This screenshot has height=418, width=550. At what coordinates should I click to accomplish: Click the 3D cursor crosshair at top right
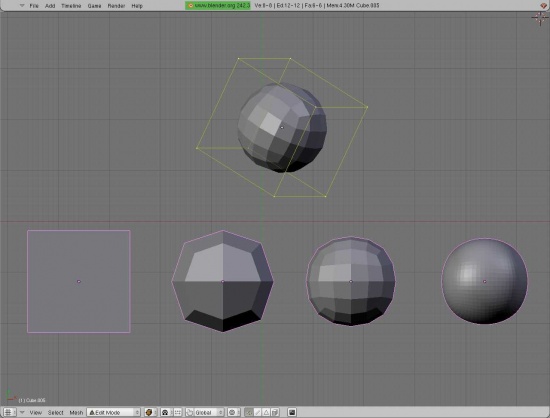click(x=540, y=18)
